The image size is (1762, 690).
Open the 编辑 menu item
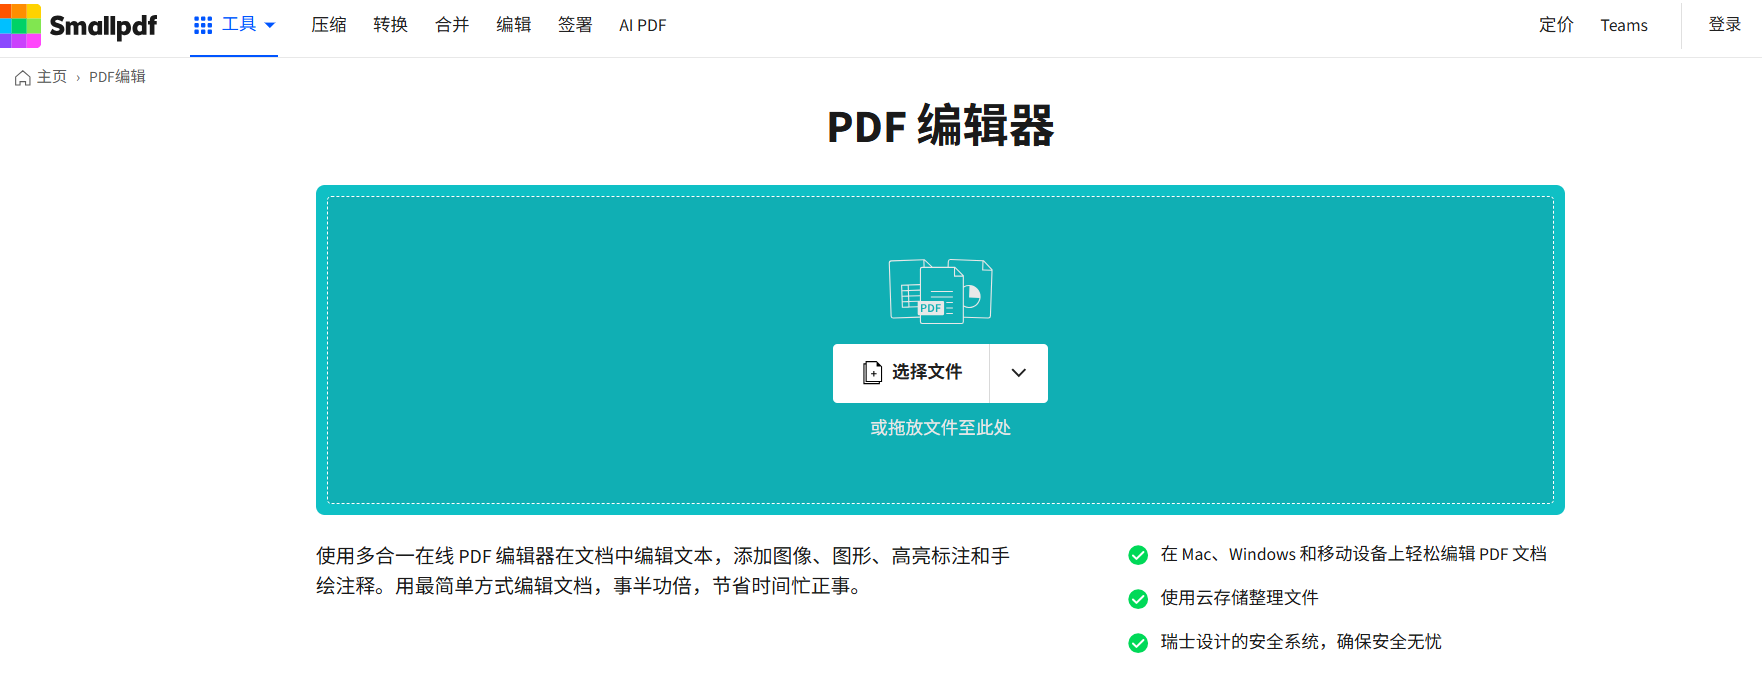point(514,25)
